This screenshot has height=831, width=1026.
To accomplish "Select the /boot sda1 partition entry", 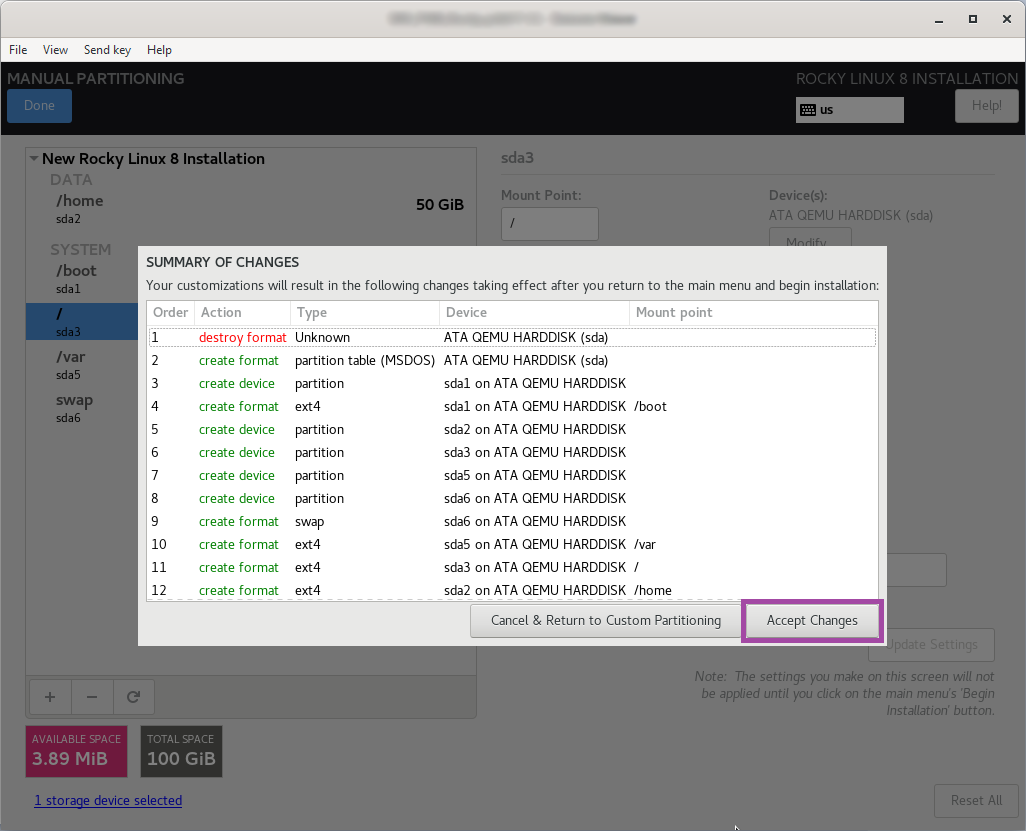I will pyautogui.click(x=82, y=279).
